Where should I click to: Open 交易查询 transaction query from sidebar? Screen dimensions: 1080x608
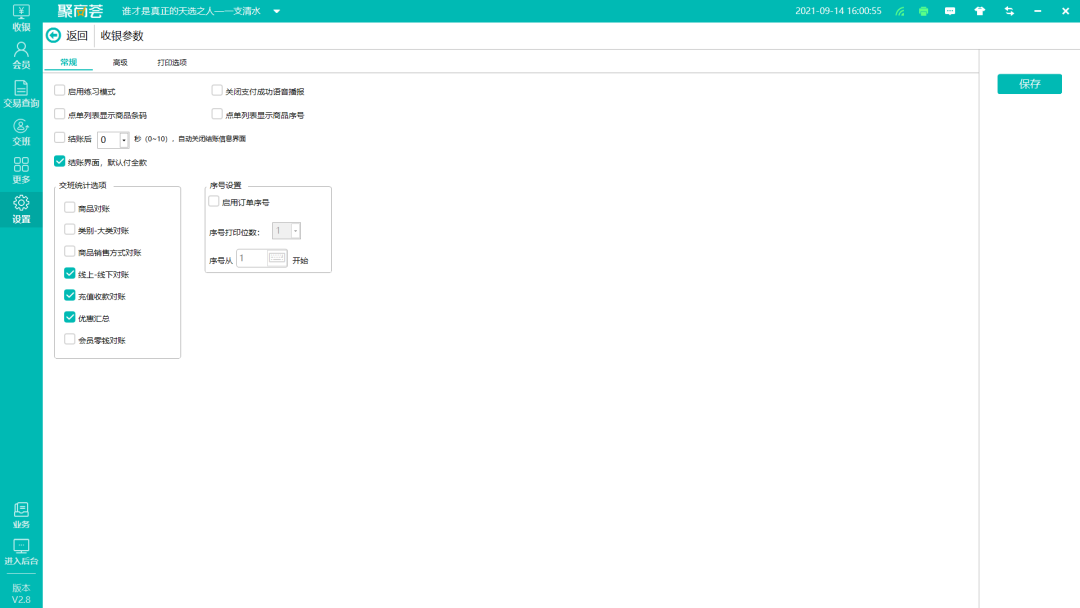tap(20, 94)
